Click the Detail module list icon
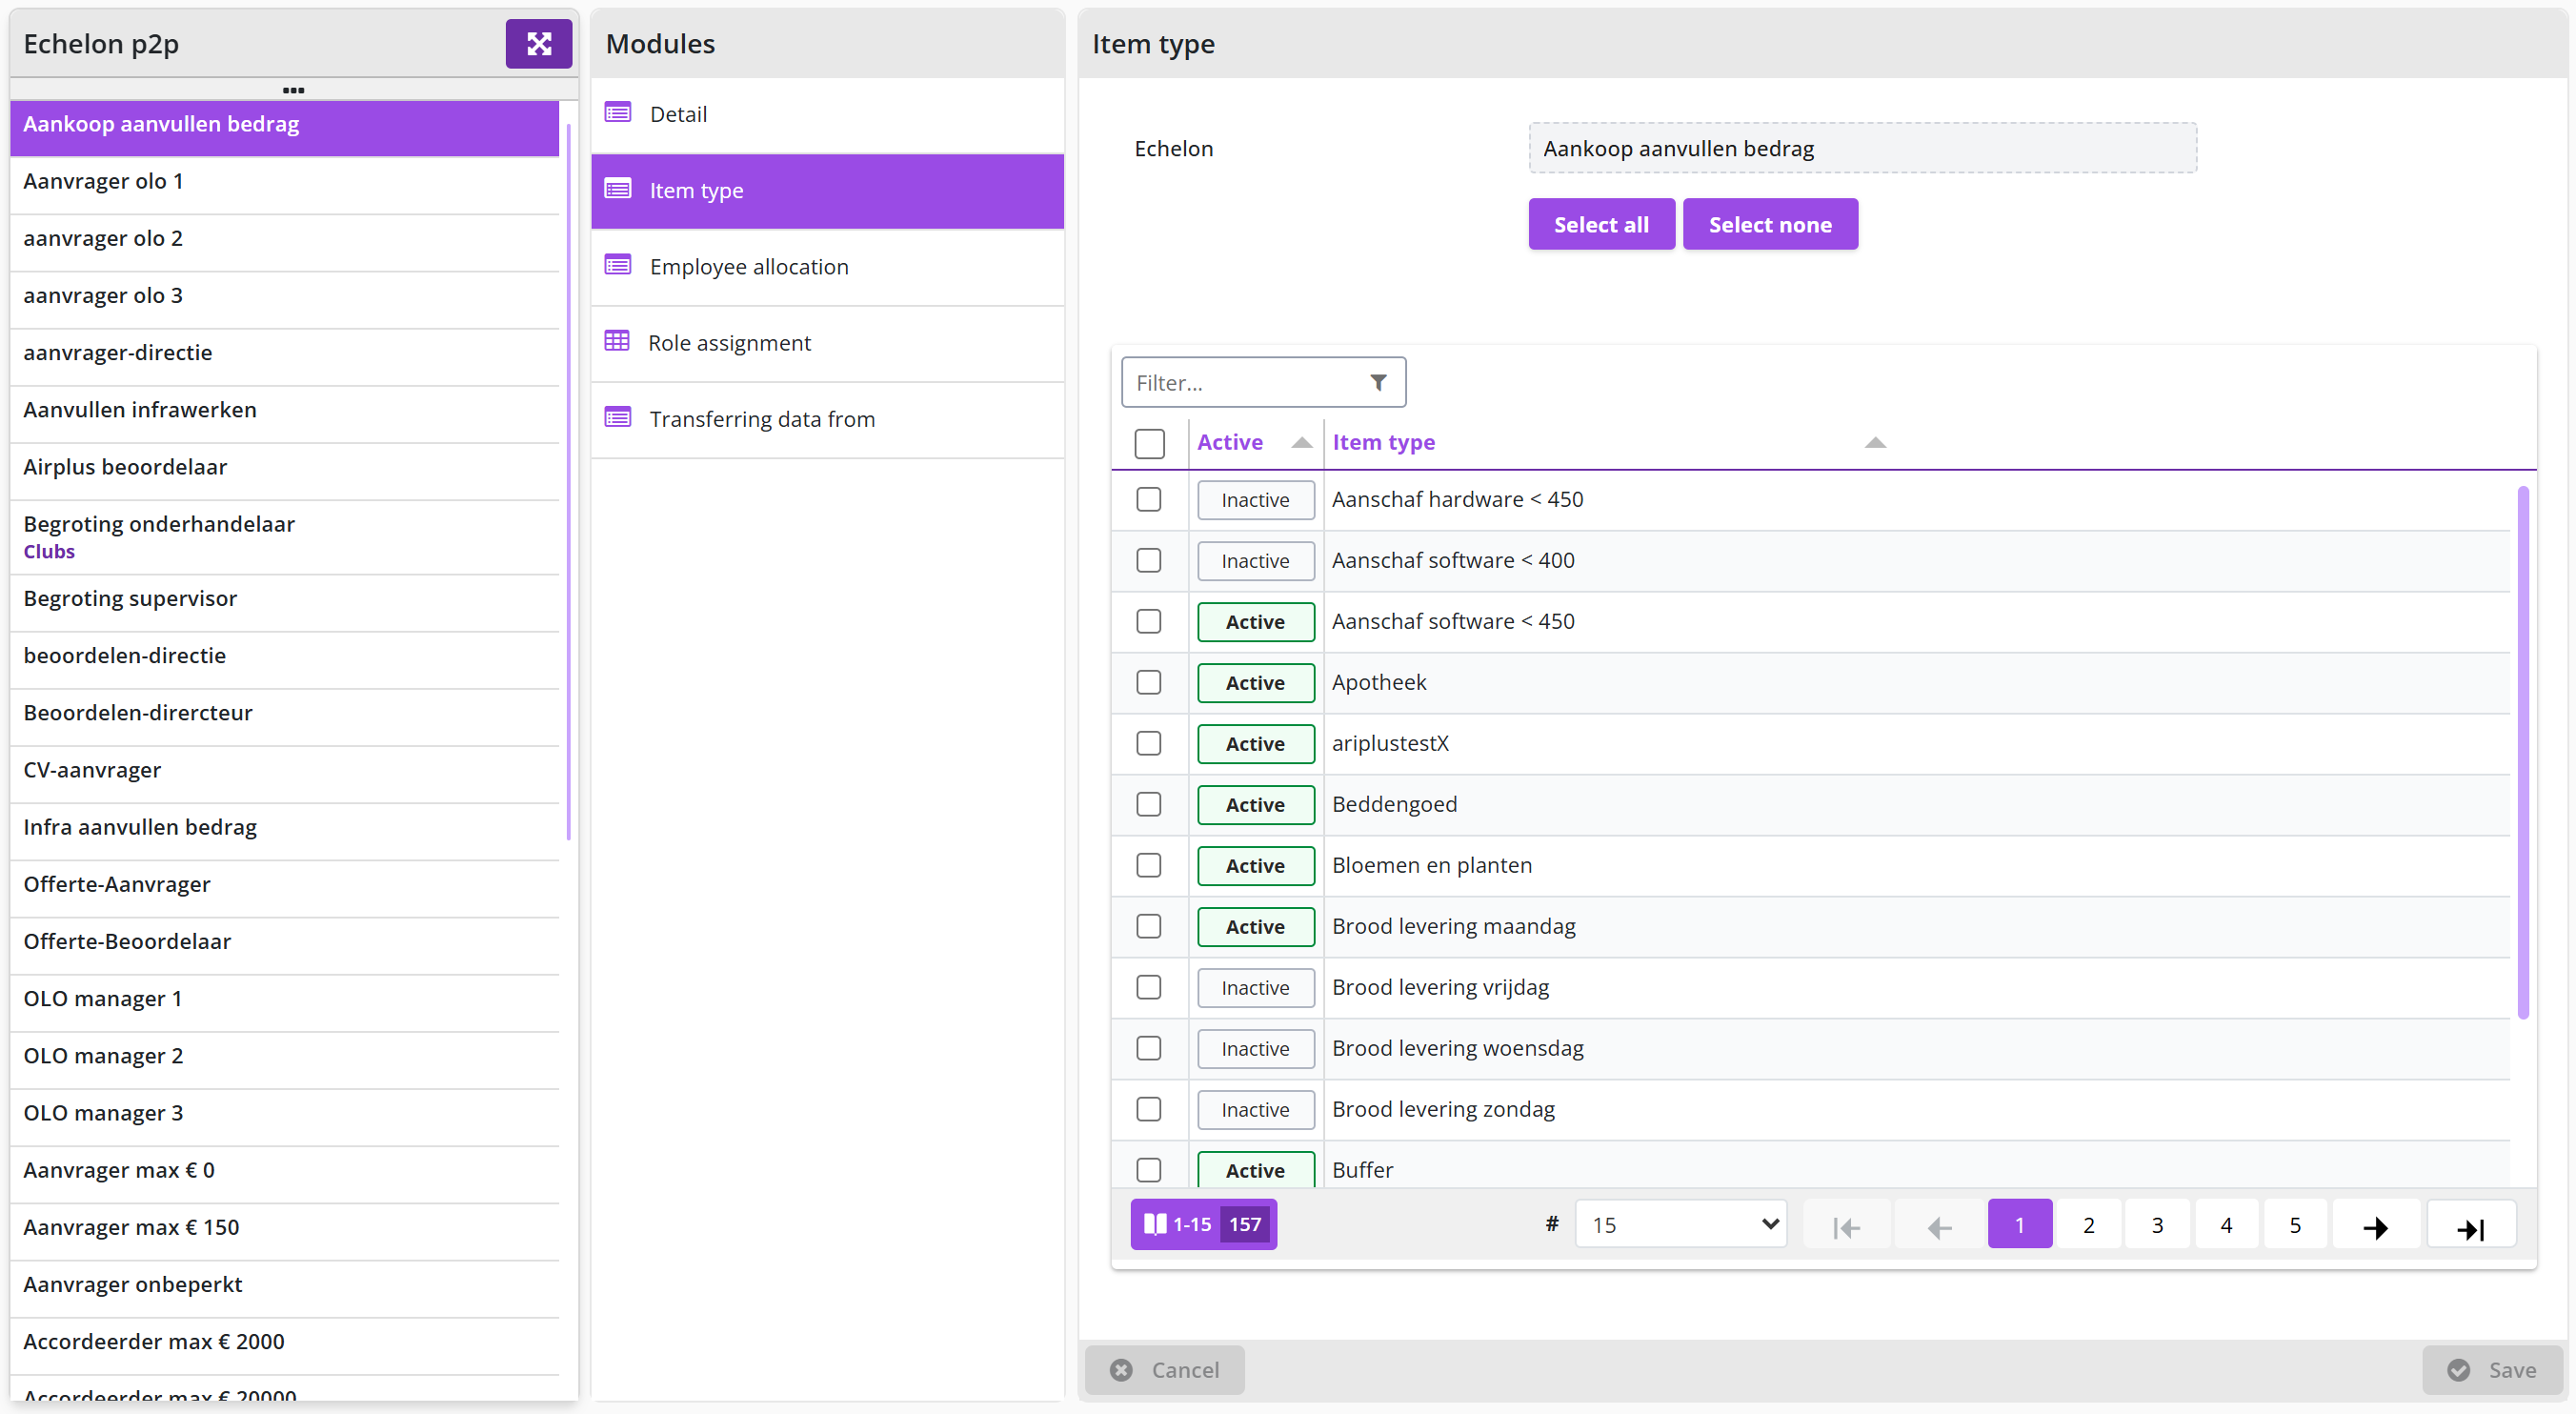 pyautogui.click(x=618, y=113)
